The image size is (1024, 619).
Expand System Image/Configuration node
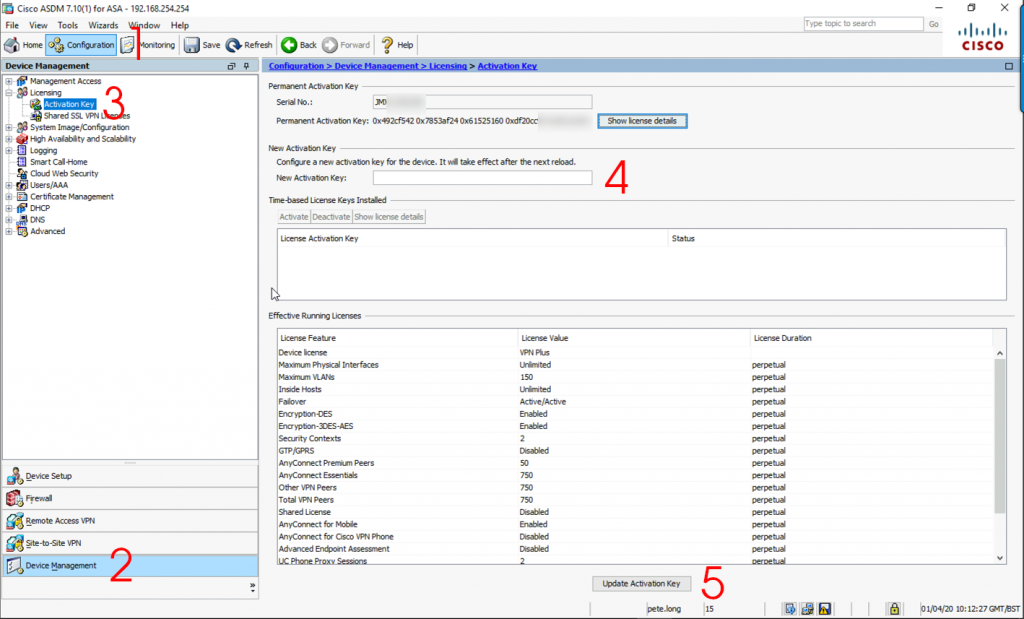[x=8, y=127]
